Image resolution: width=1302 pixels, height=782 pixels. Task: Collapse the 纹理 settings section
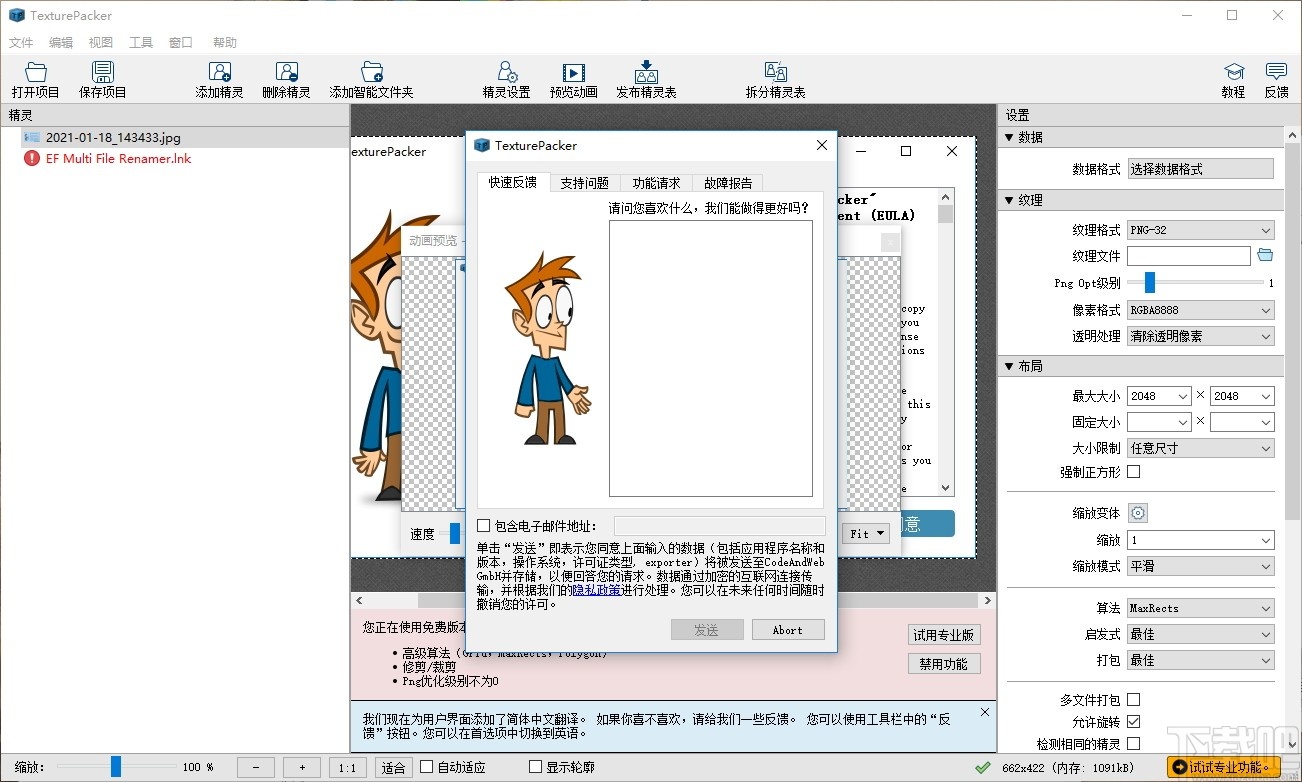point(1009,200)
